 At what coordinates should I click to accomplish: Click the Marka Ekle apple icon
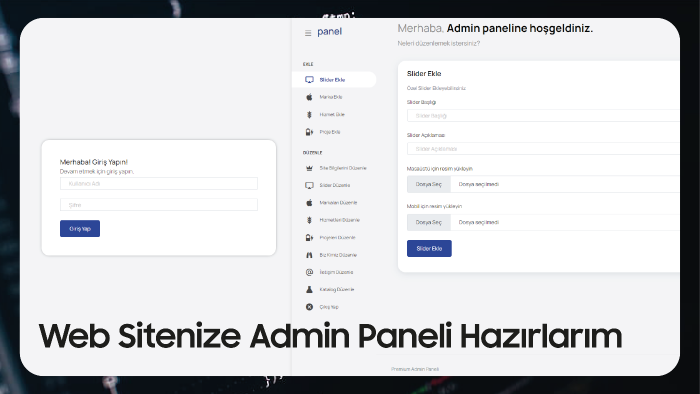[x=309, y=97]
